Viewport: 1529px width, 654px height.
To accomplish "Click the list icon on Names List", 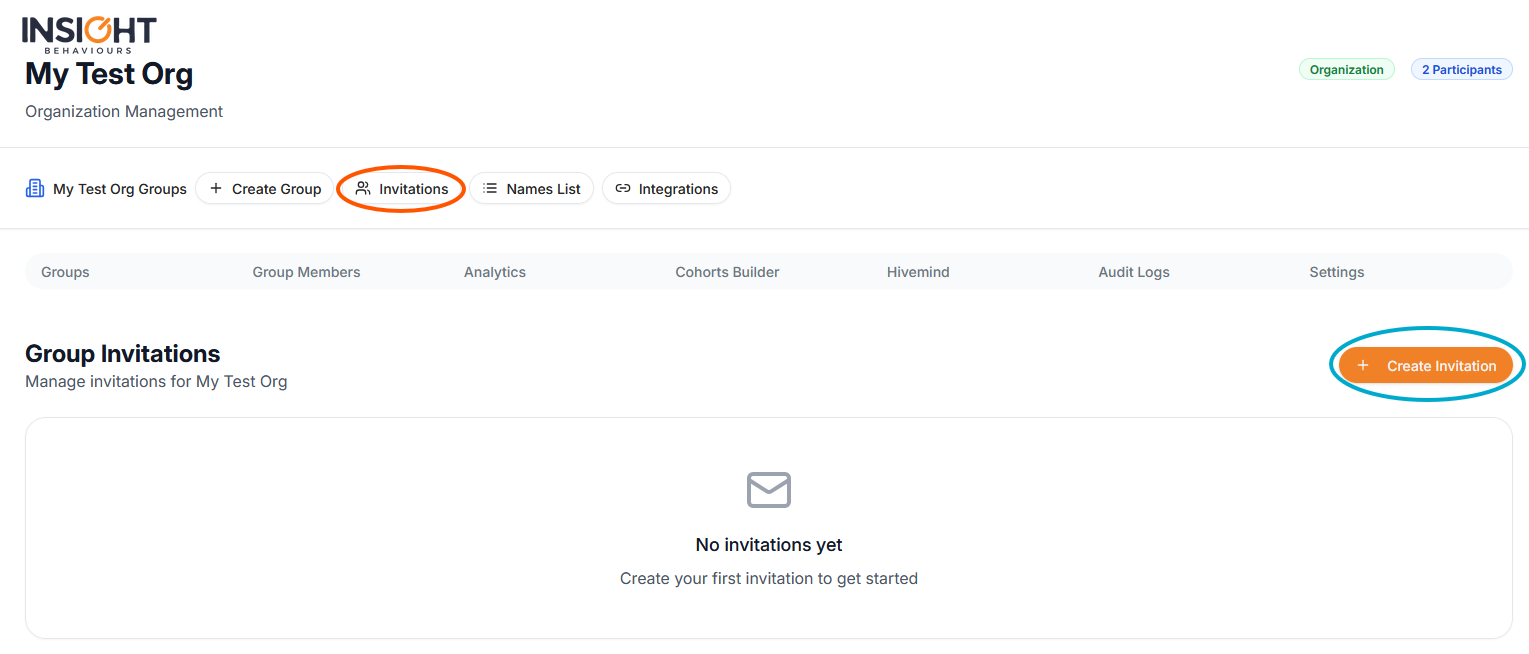I will pyautogui.click(x=490, y=189).
